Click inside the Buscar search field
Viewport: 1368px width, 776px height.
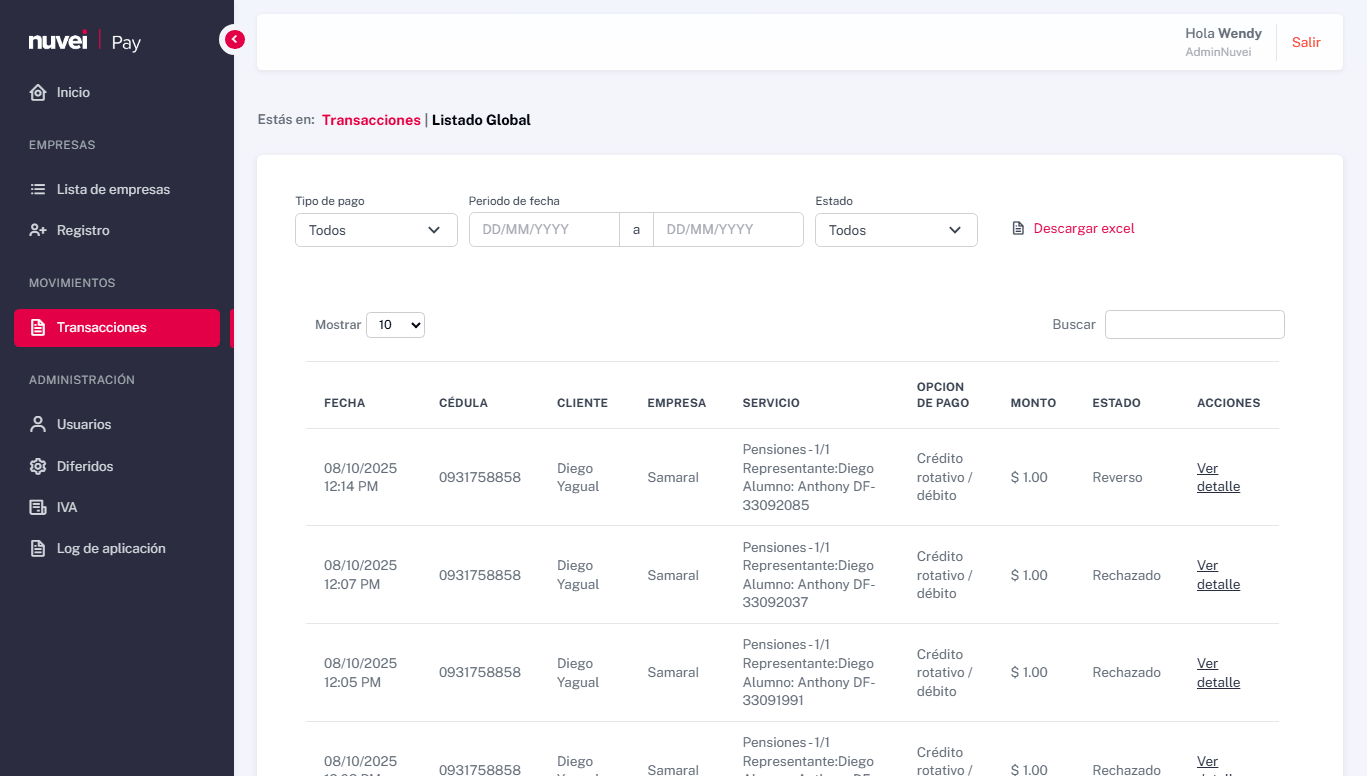1194,324
